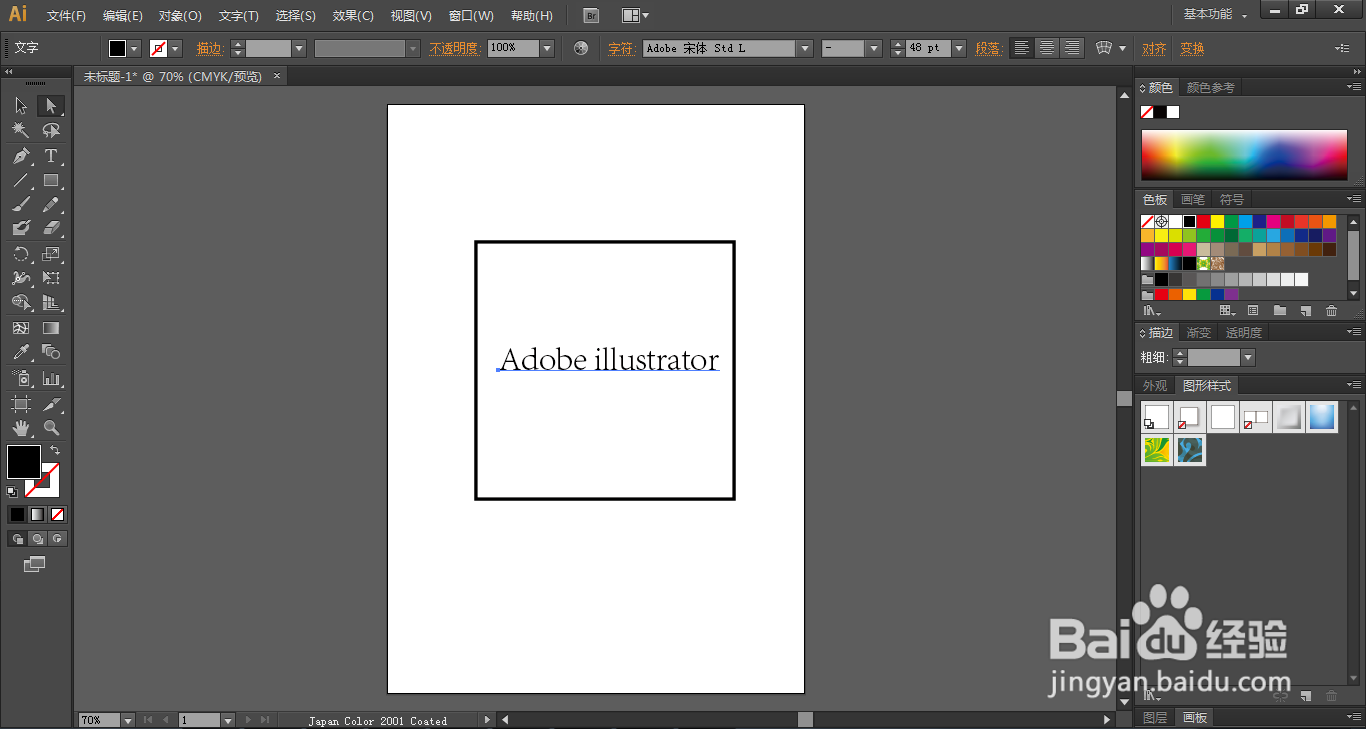Select the Paintbrush tool
Image resolution: width=1366 pixels, height=729 pixels.
(x=21, y=205)
